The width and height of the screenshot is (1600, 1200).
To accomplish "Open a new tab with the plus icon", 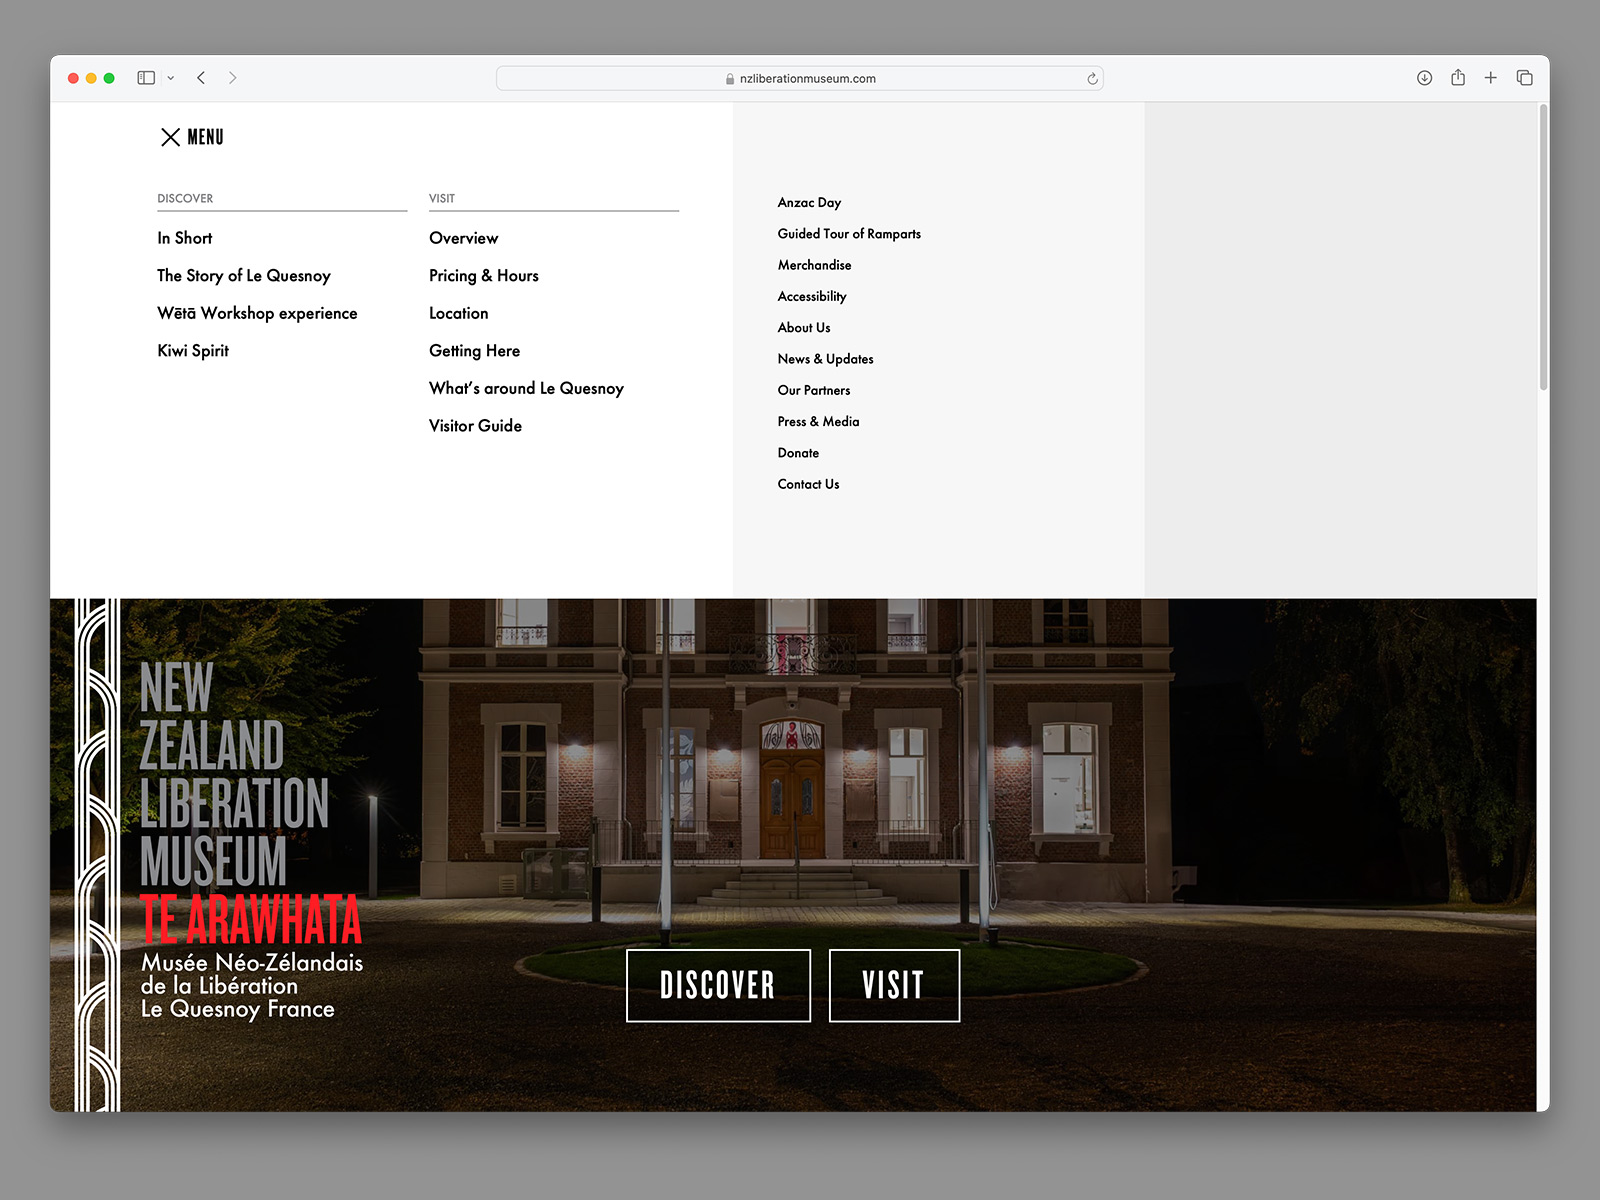I will coord(1491,78).
